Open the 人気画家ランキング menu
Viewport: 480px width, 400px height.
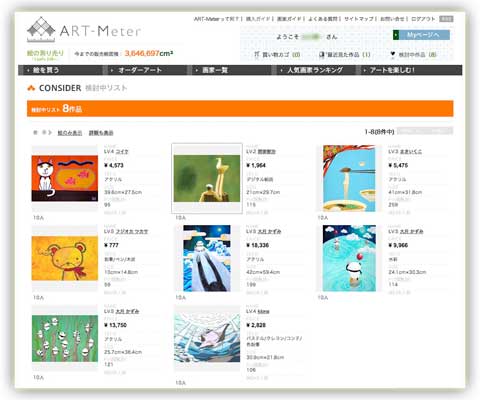315,70
